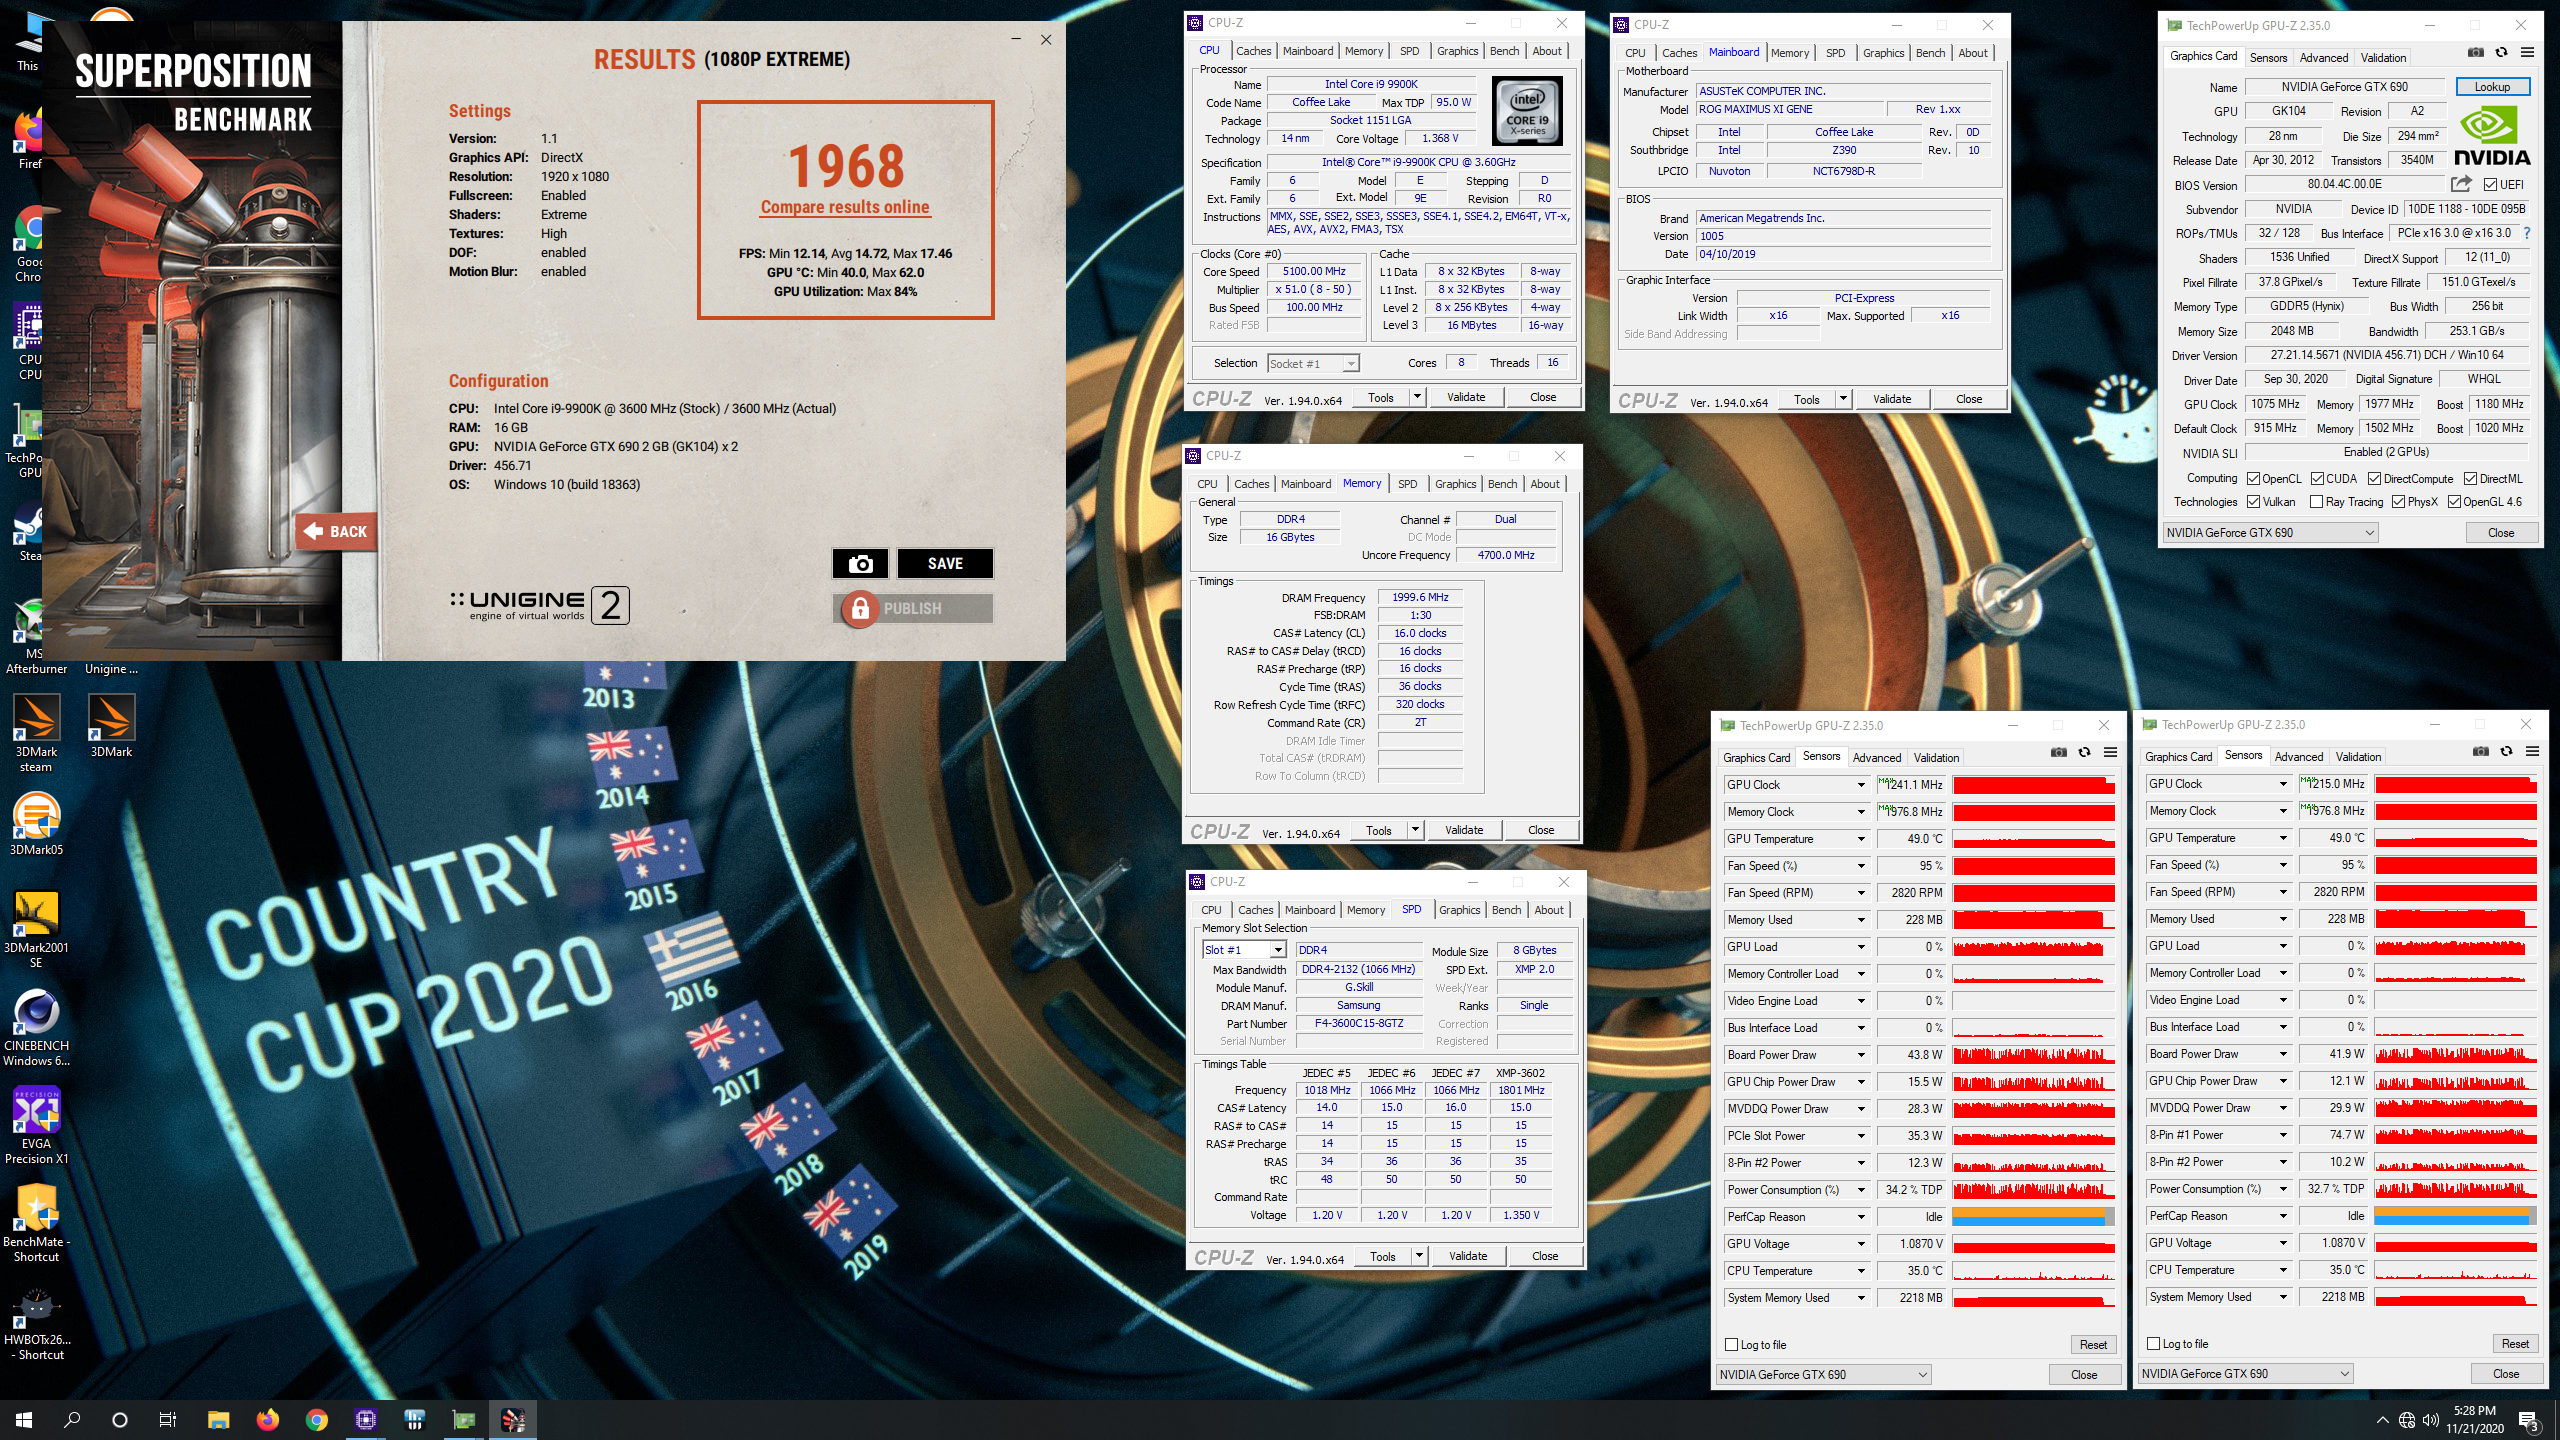2560x1440 pixels.
Task: Open the CINEBENCH Windows desktop icon
Action: tap(36, 1027)
